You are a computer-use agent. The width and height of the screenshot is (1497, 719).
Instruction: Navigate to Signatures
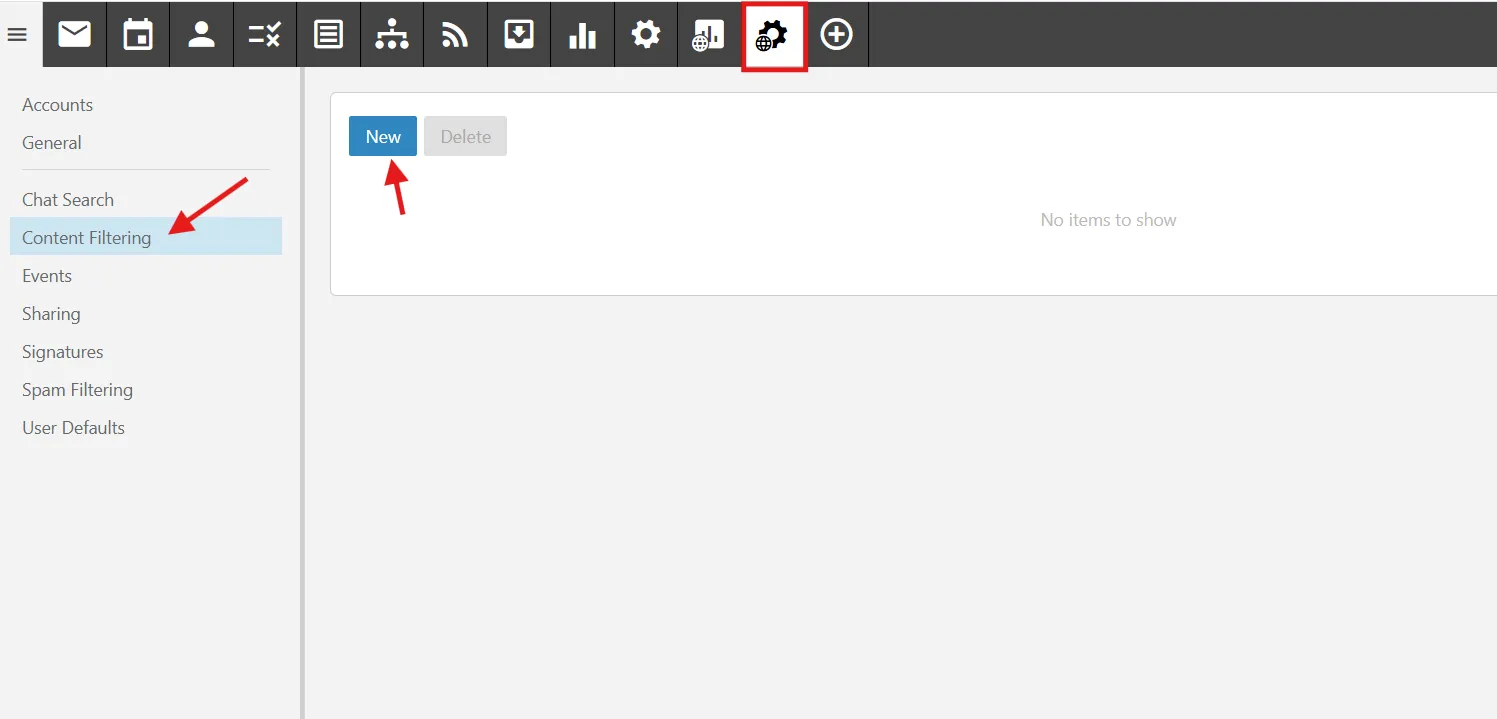pyautogui.click(x=63, y=352)
